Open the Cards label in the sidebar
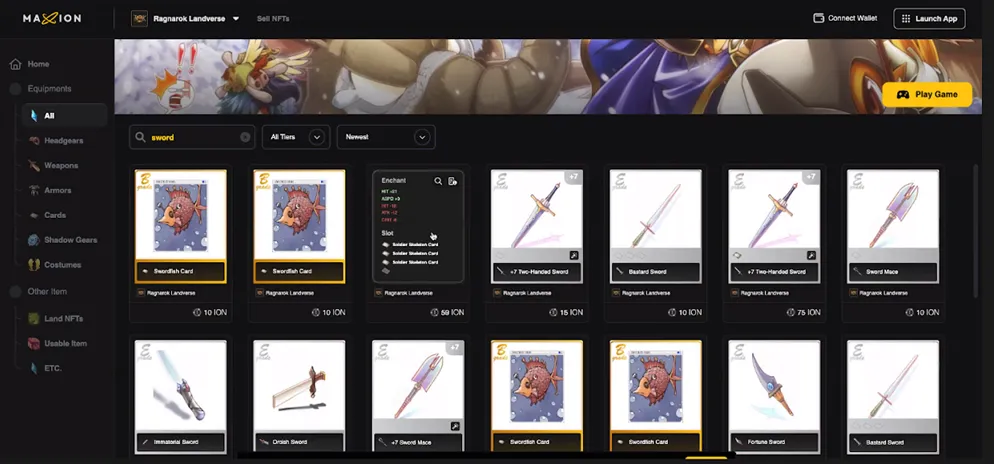Viewport: 994px width, 464px height. point(55,216)
